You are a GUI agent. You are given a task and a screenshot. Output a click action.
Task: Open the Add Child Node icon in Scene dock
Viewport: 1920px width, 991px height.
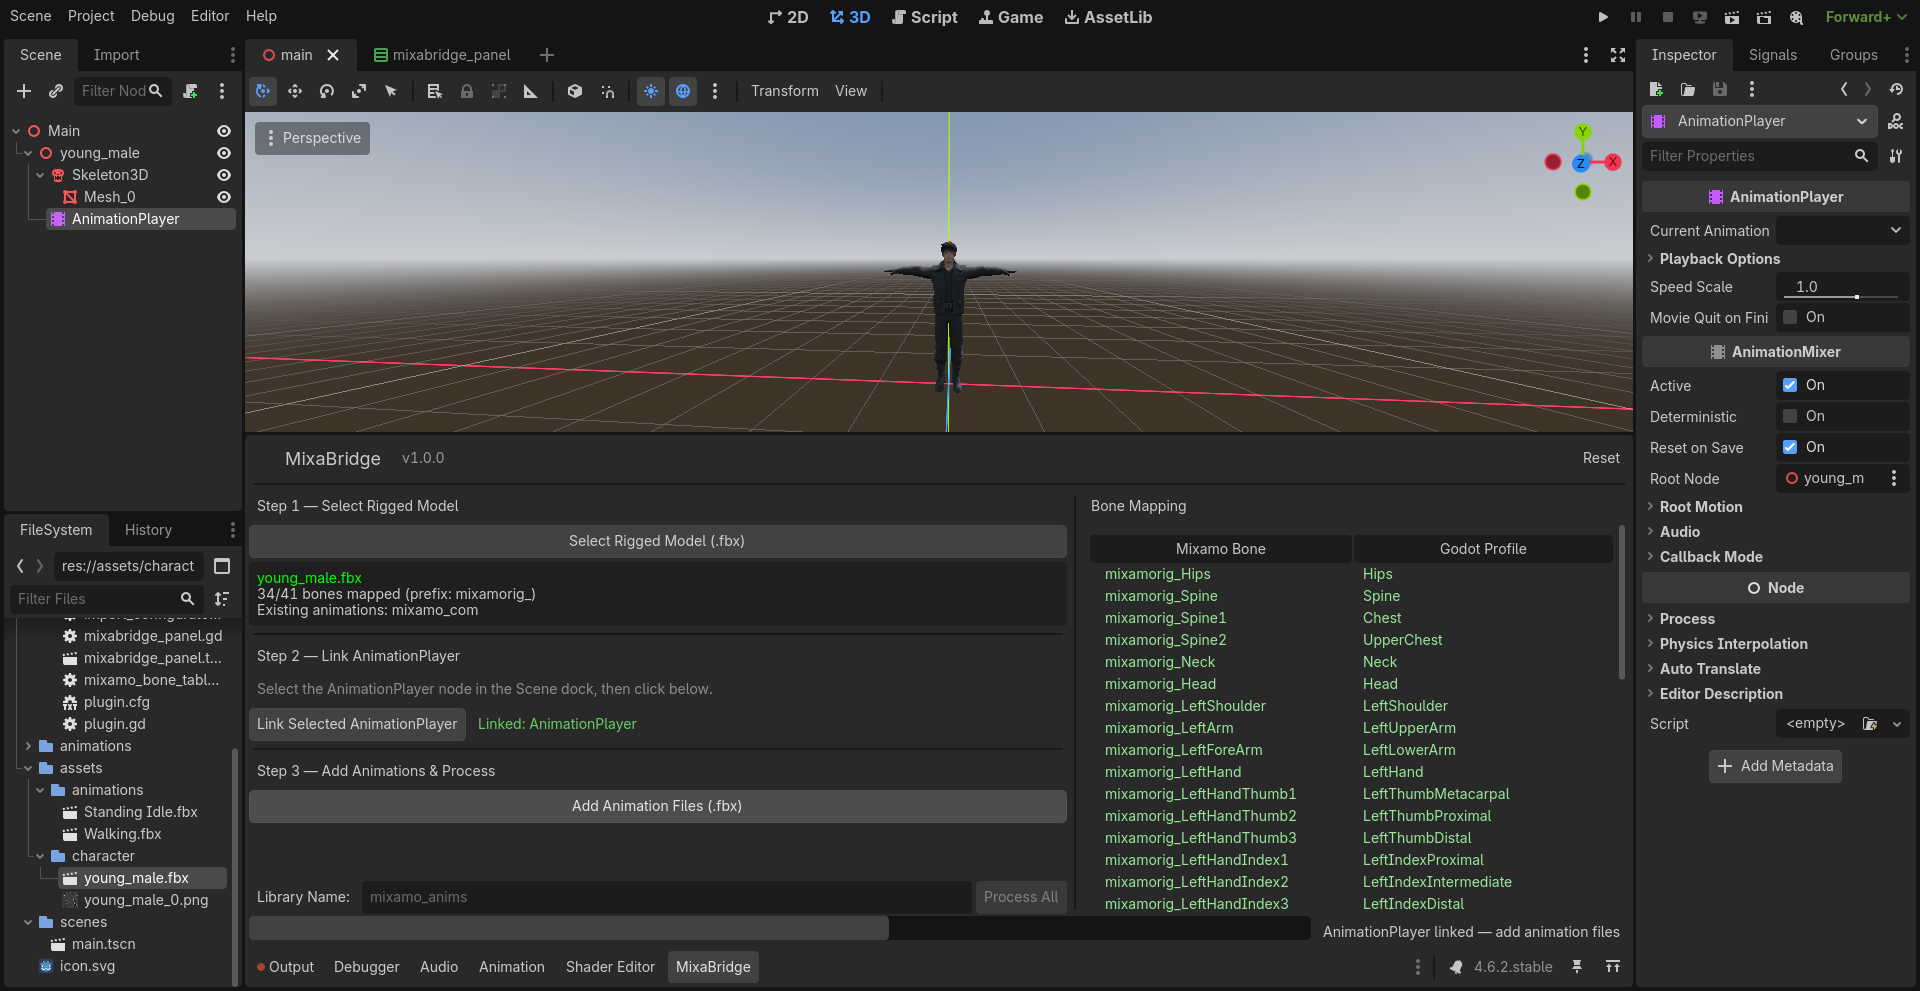point(24,91)
